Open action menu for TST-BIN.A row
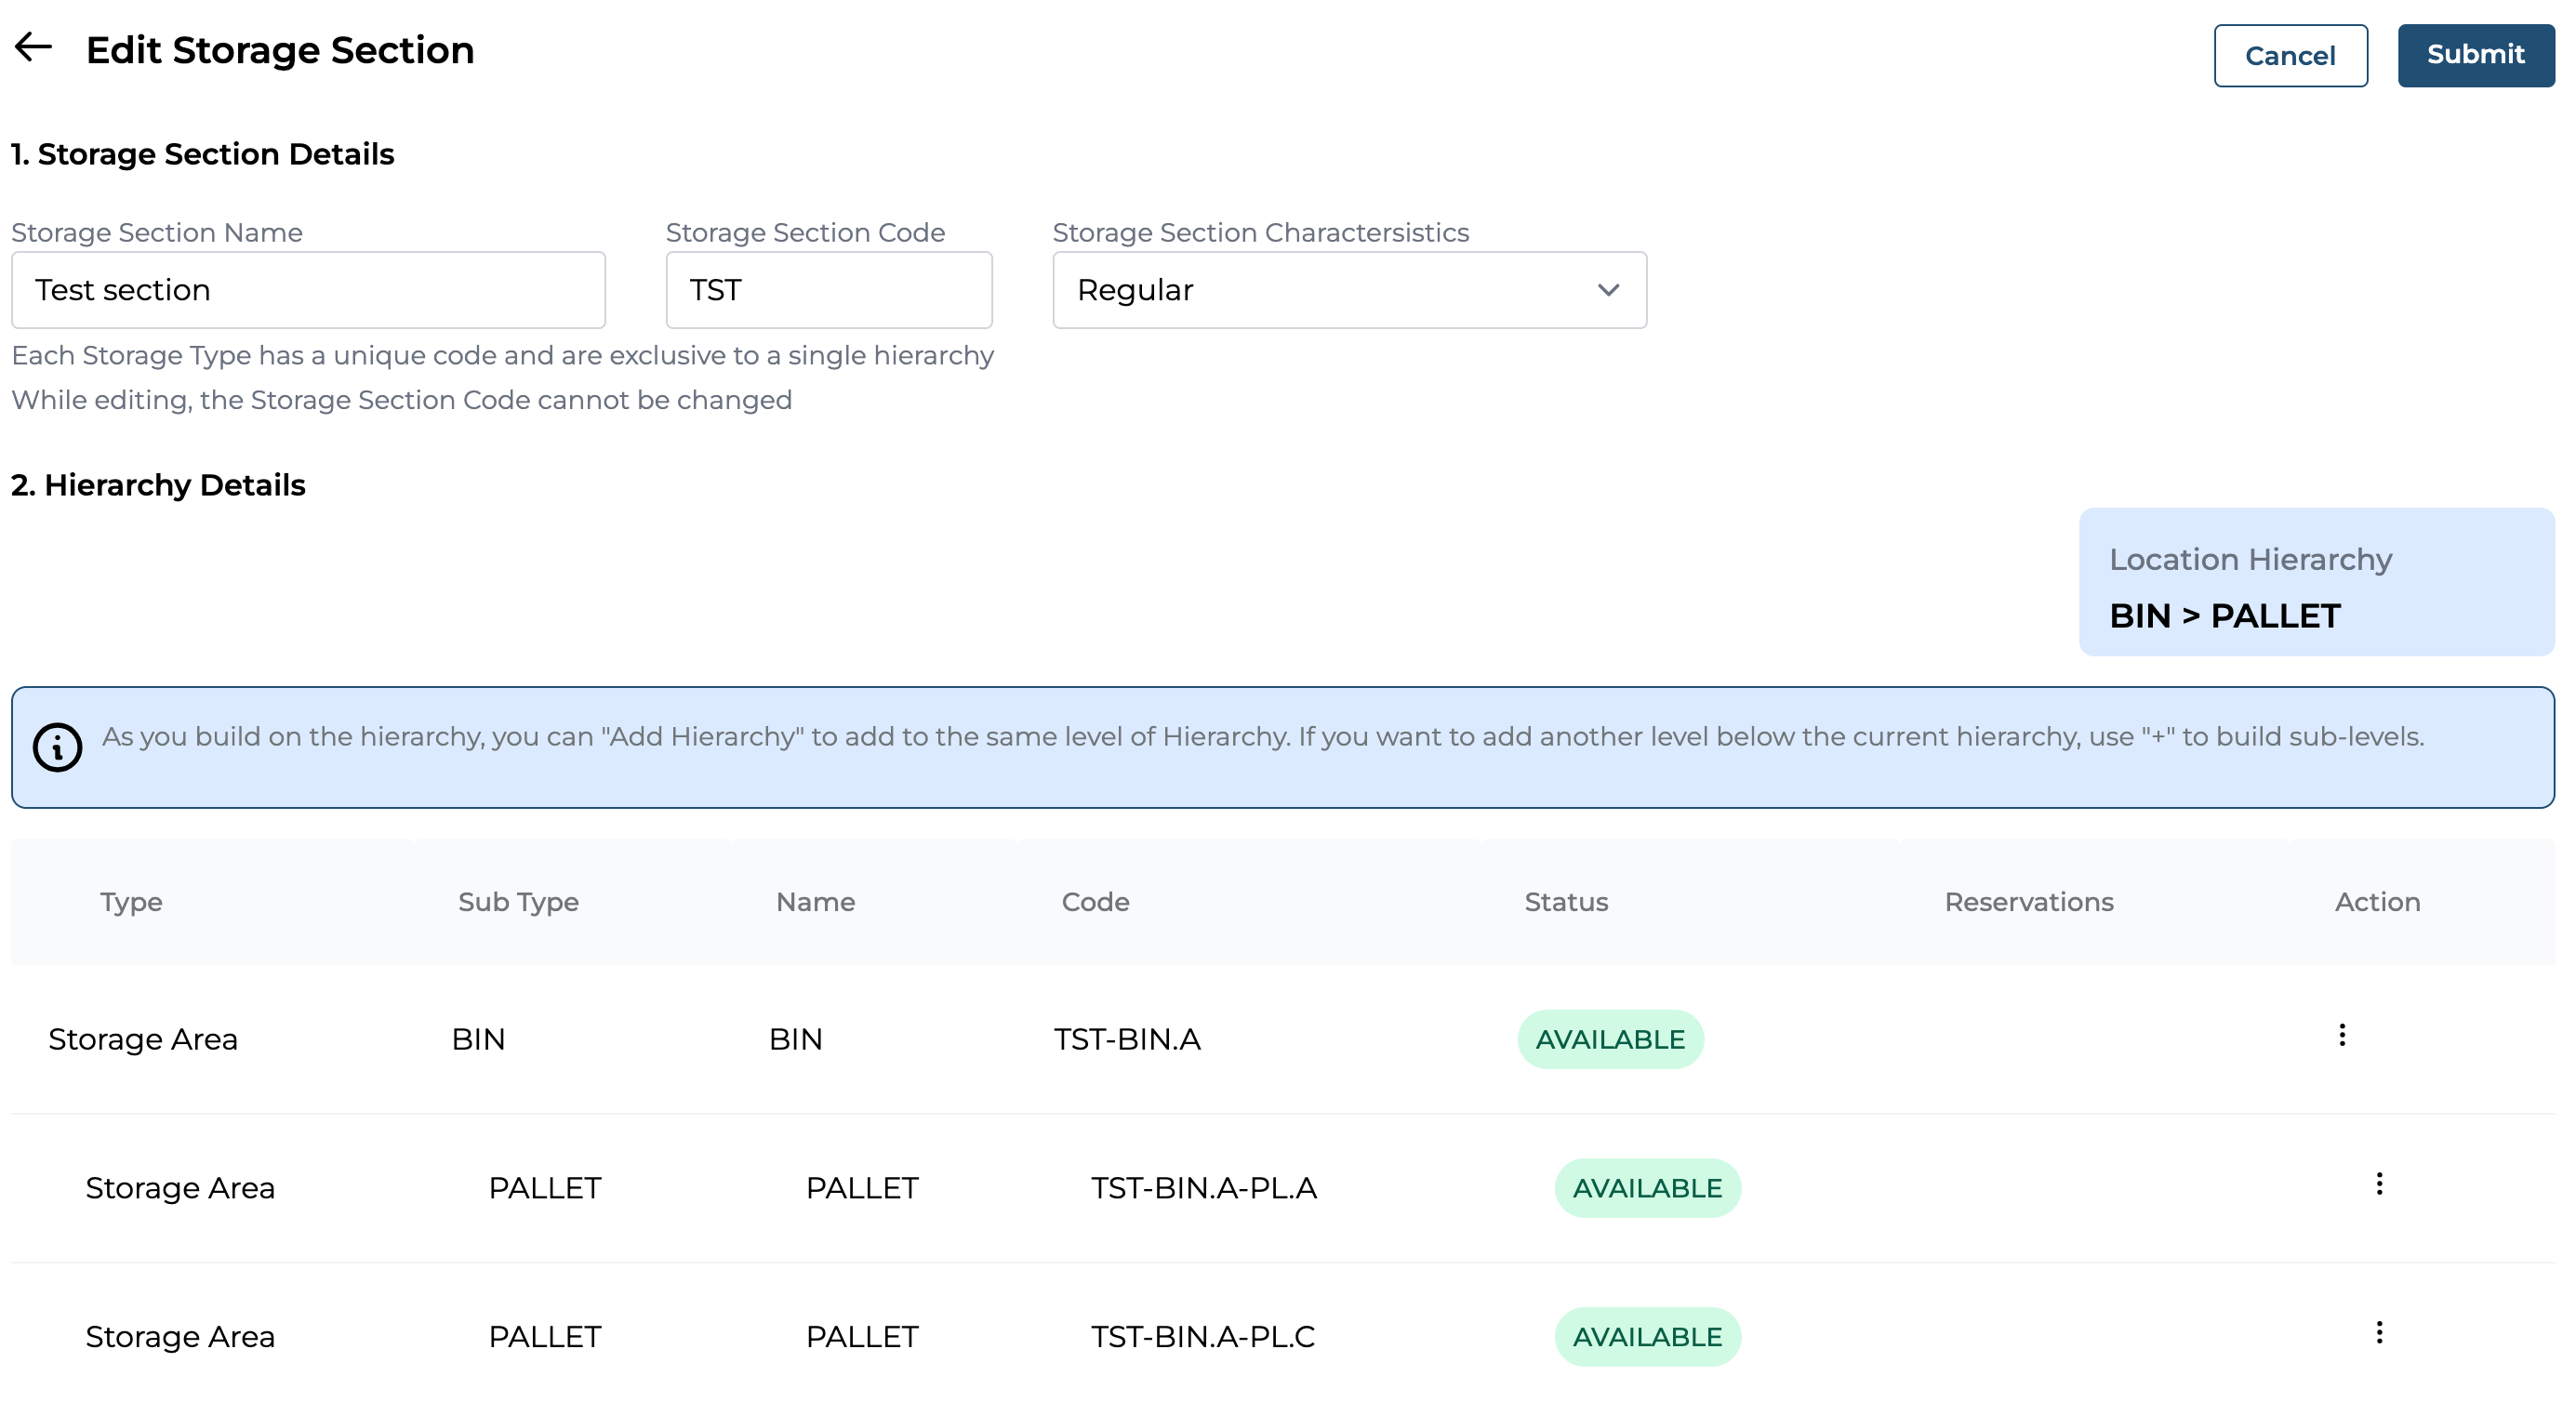This screenshot has width=2576, height=1402. coord(2341,1035)
